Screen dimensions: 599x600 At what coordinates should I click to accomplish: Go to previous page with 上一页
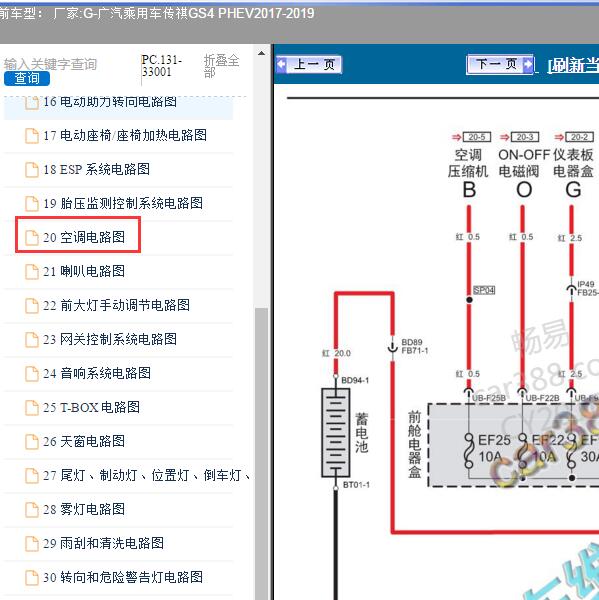[309, 64]
